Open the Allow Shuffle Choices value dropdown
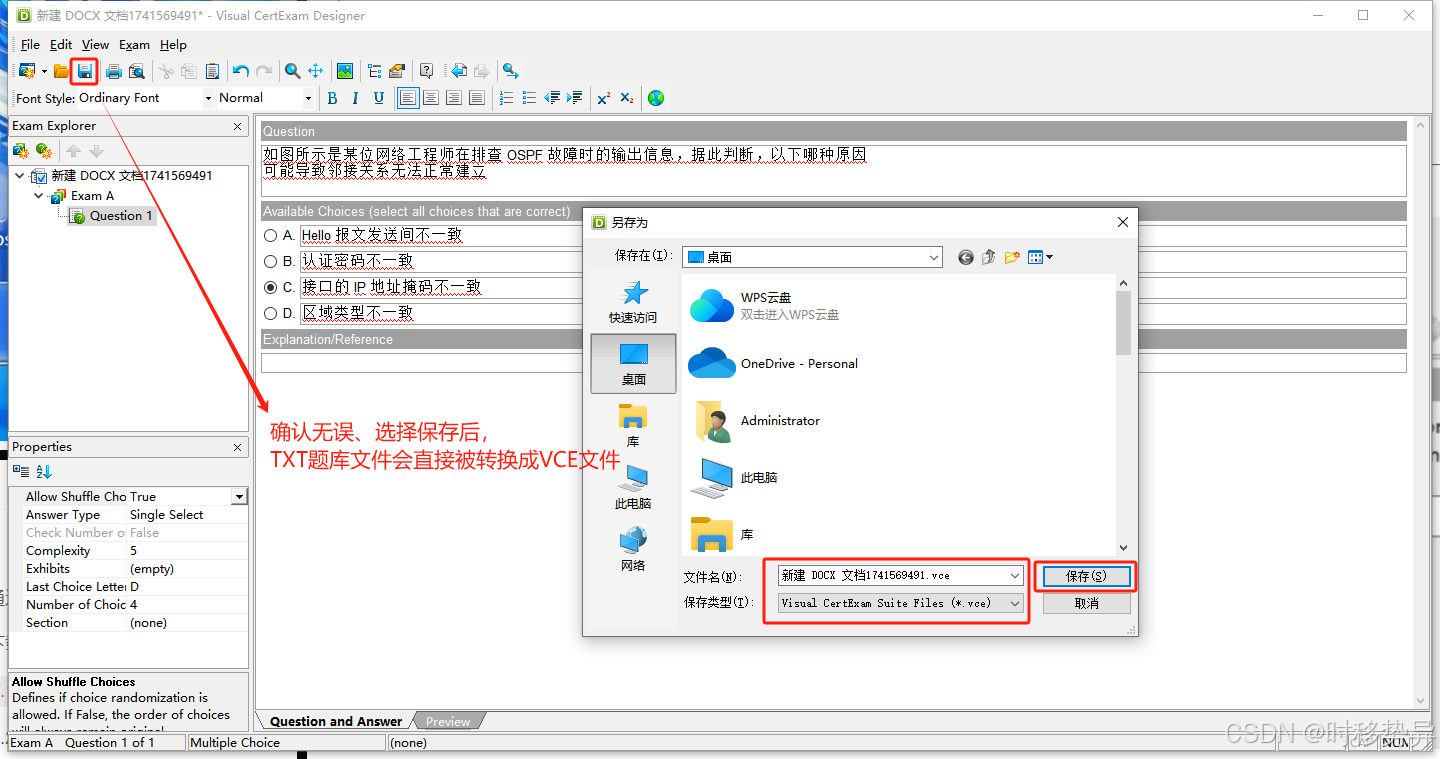 pyautogui.click(x=239, y=497)
